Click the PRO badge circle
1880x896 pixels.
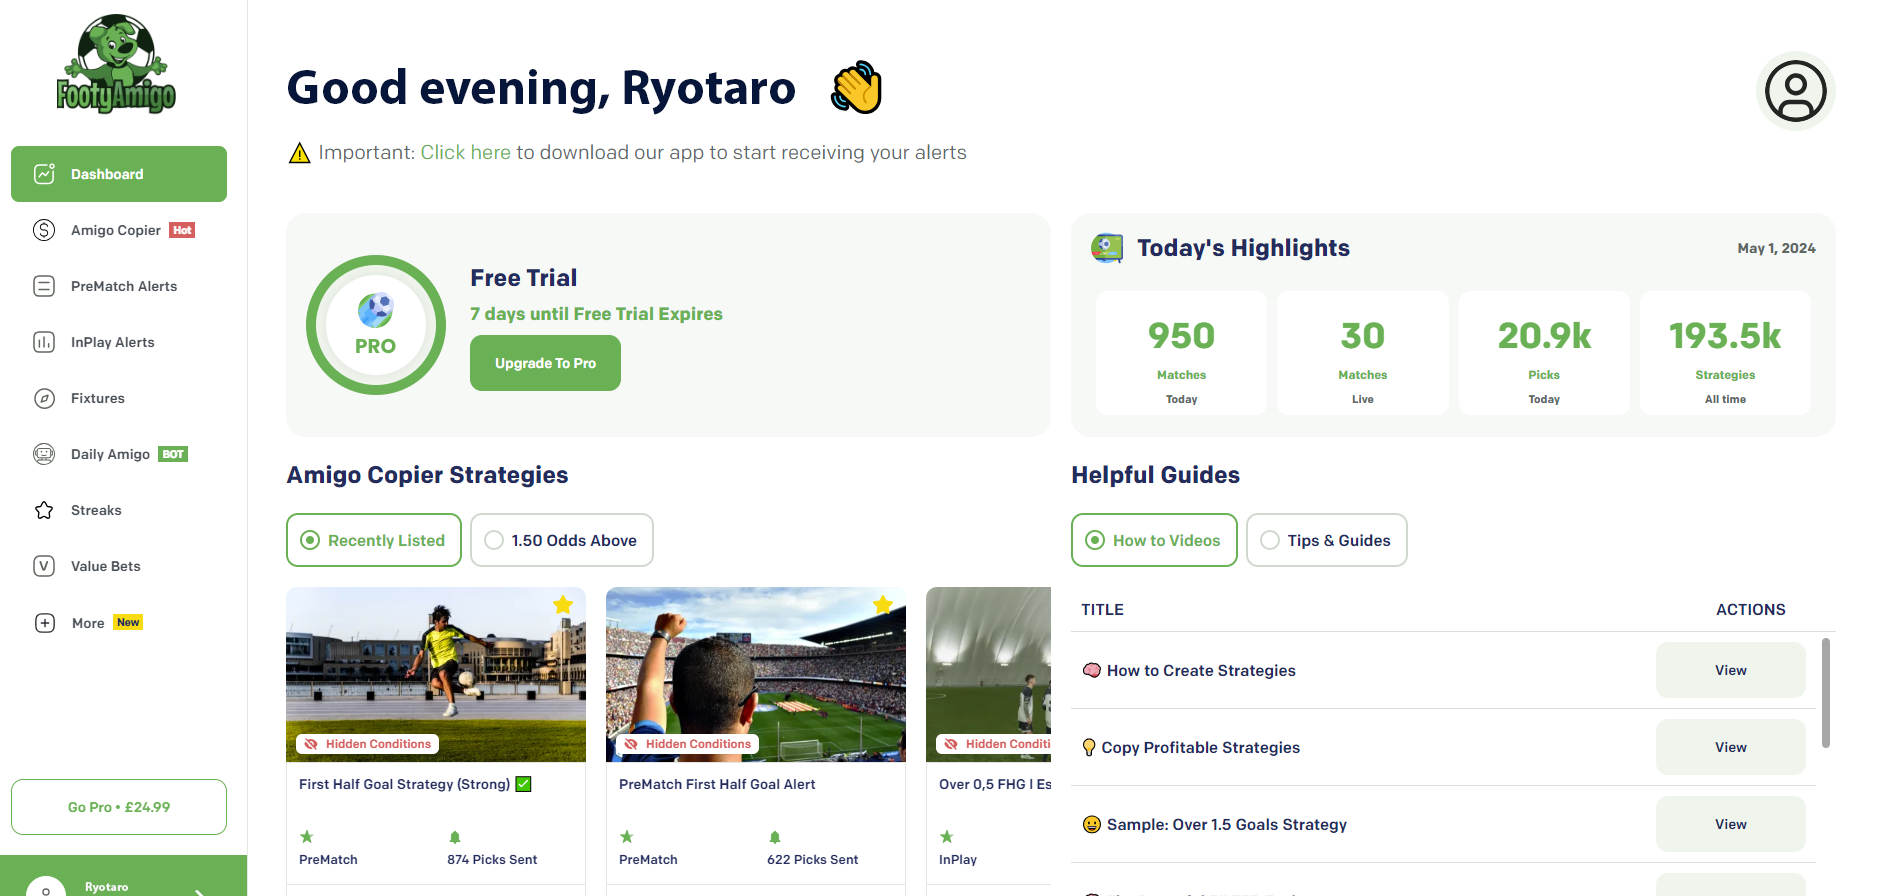click(376, 325)
